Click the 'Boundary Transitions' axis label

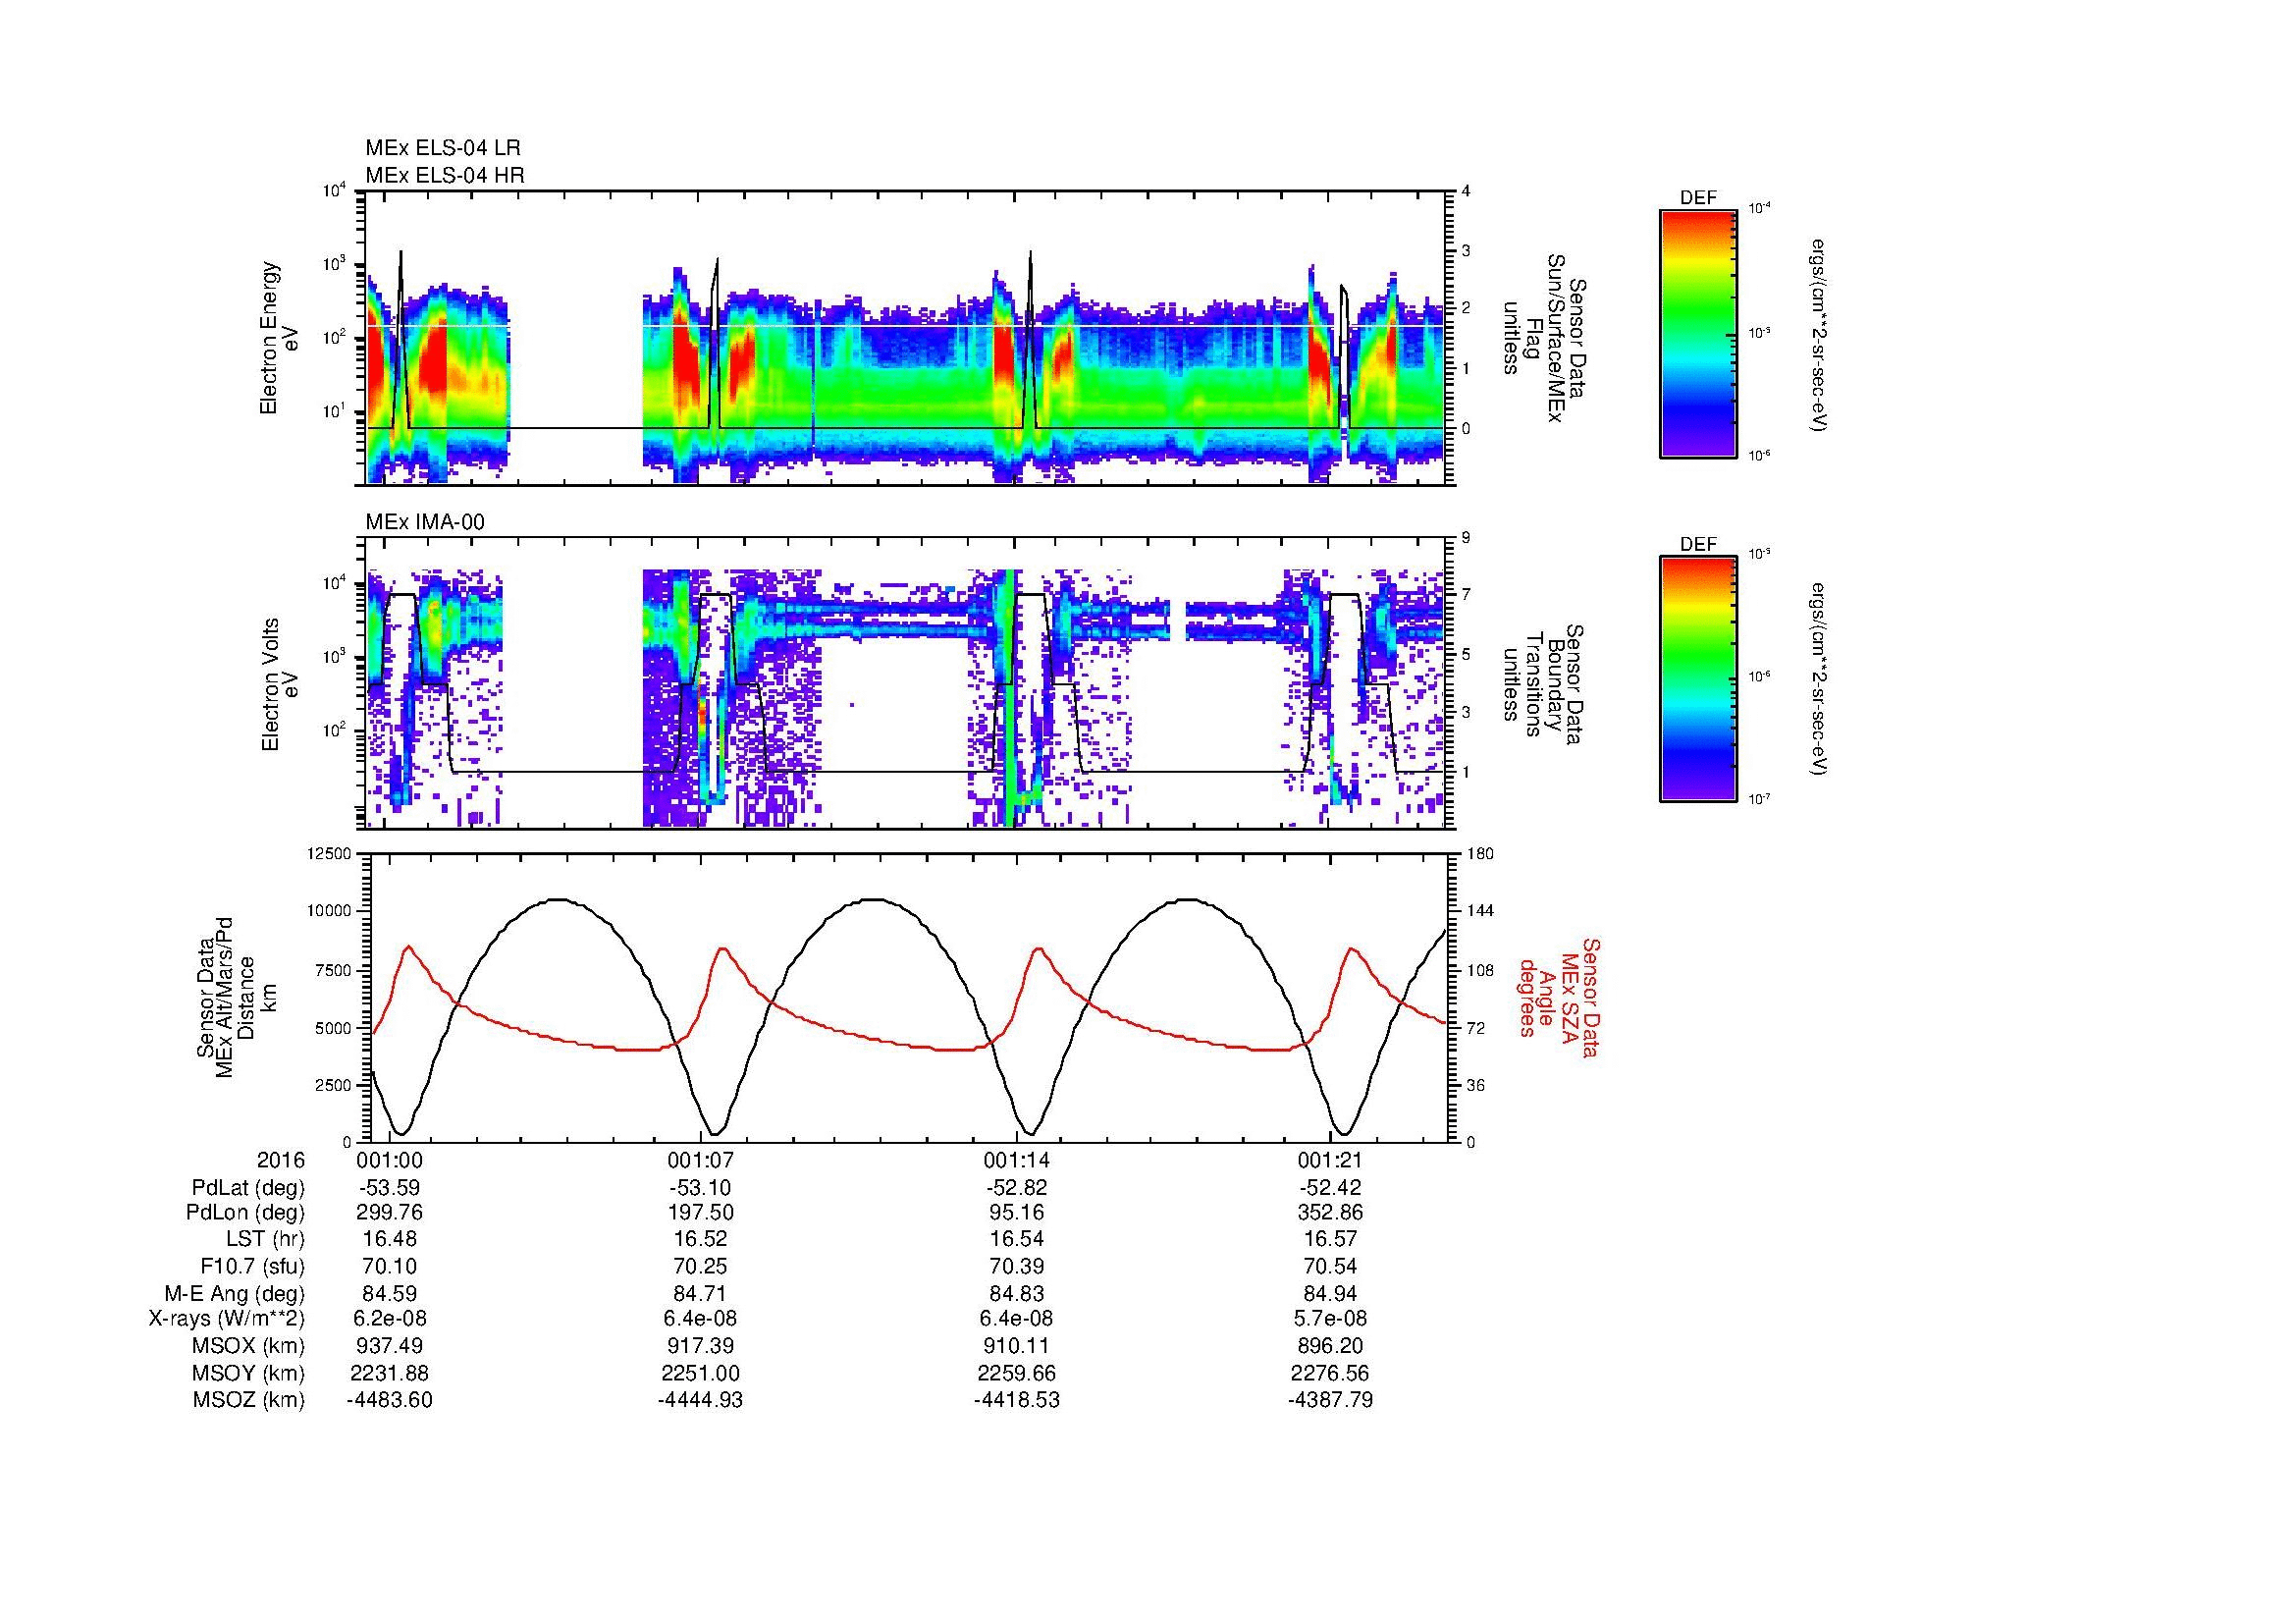tap(1546, 684)
